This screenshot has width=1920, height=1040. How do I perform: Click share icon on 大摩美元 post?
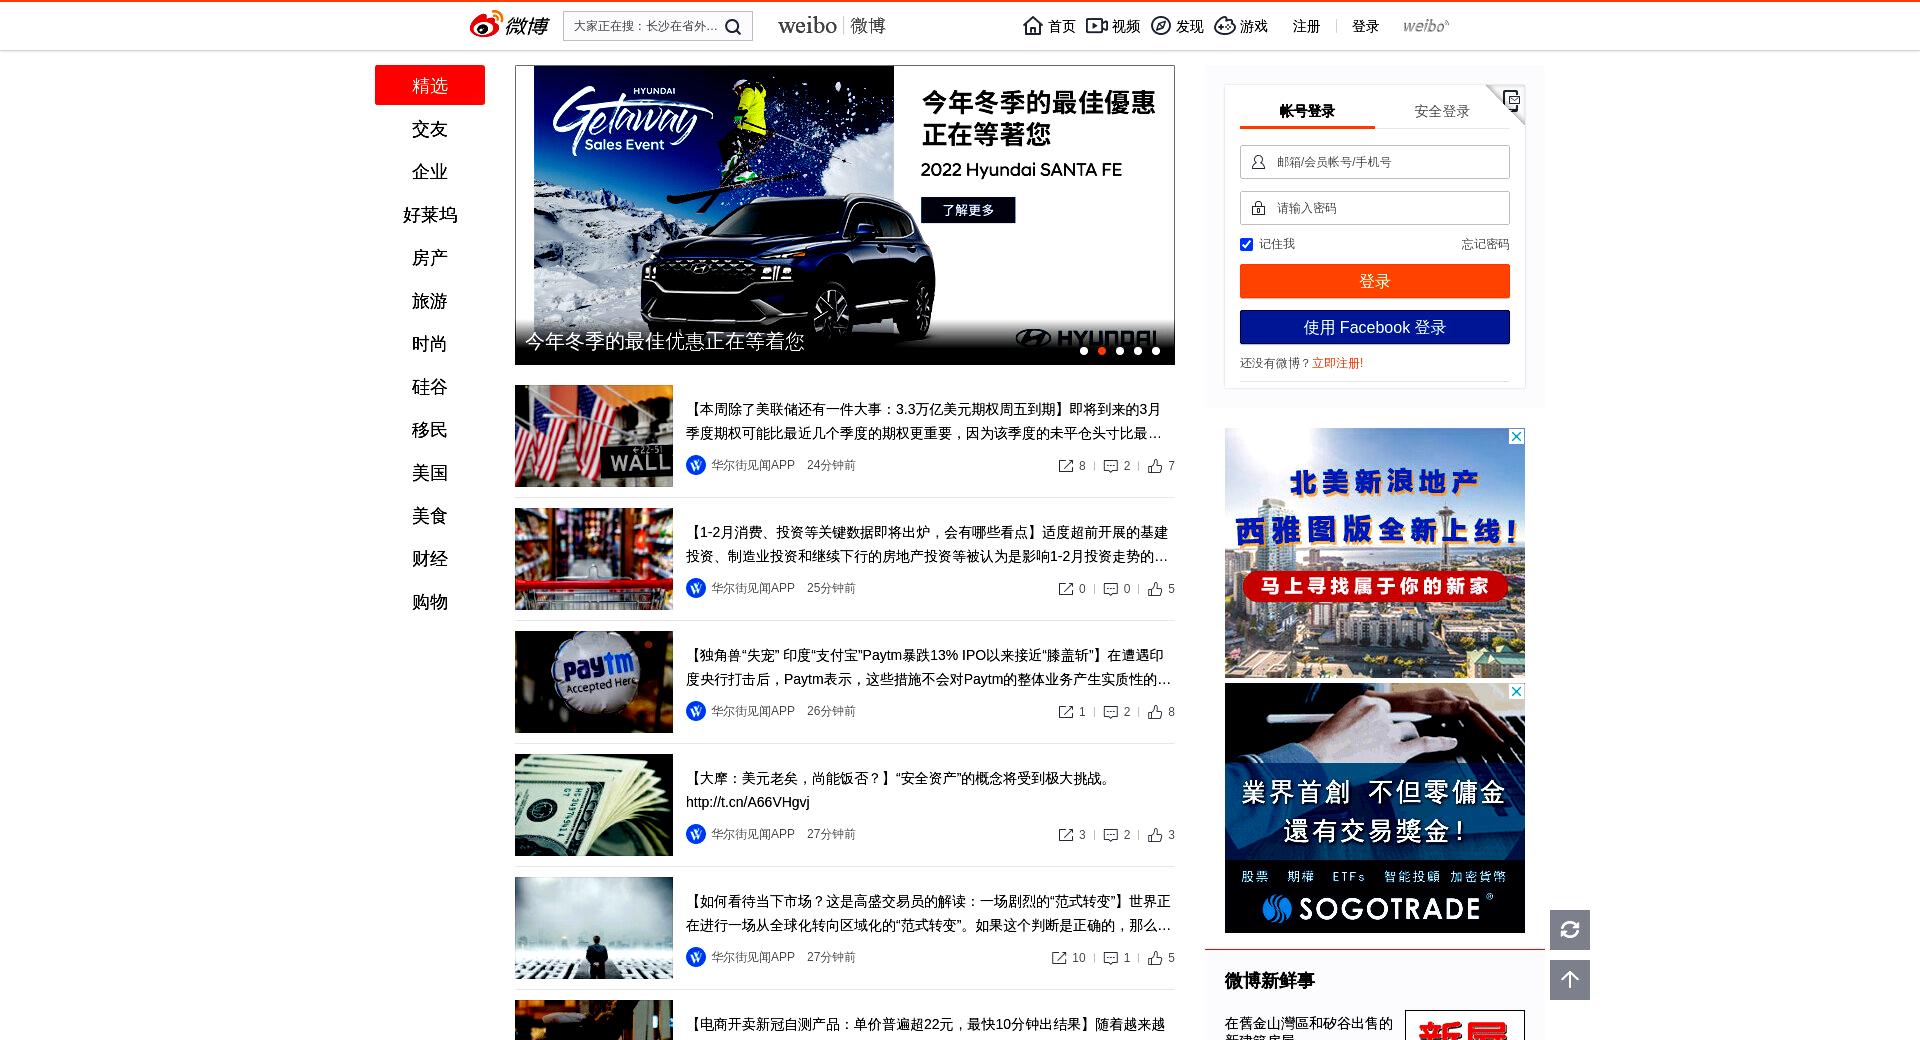coord(1066,835)
